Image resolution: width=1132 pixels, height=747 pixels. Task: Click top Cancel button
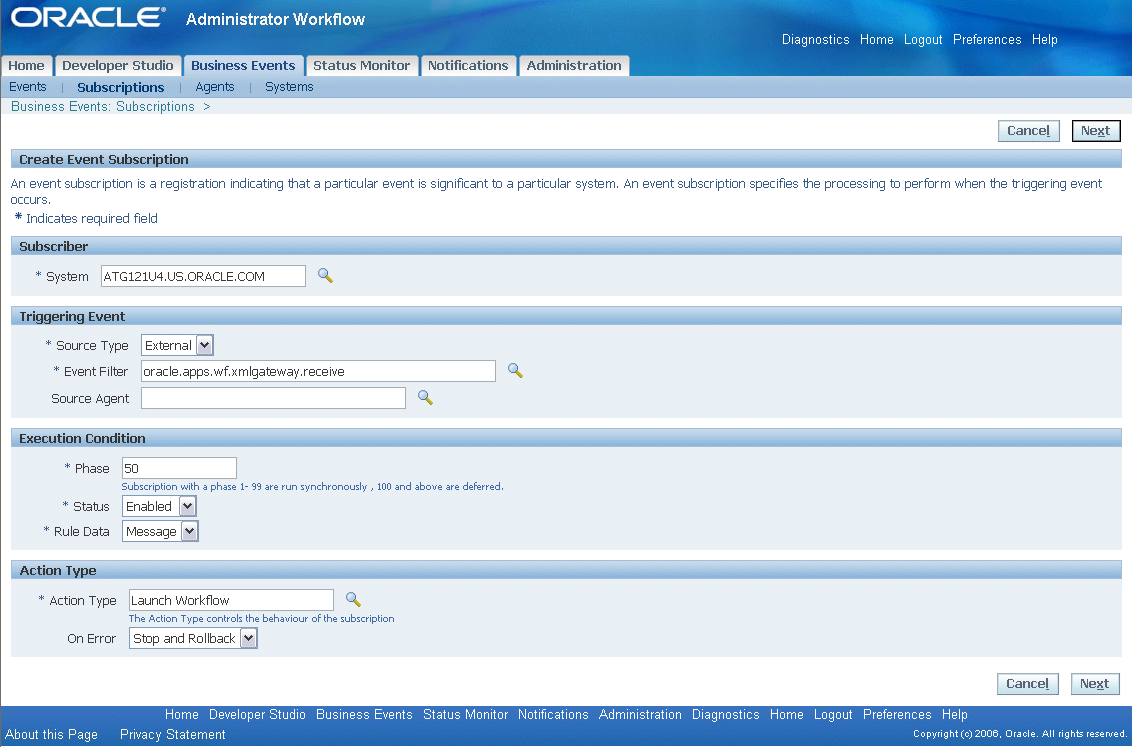(1029, 131)
